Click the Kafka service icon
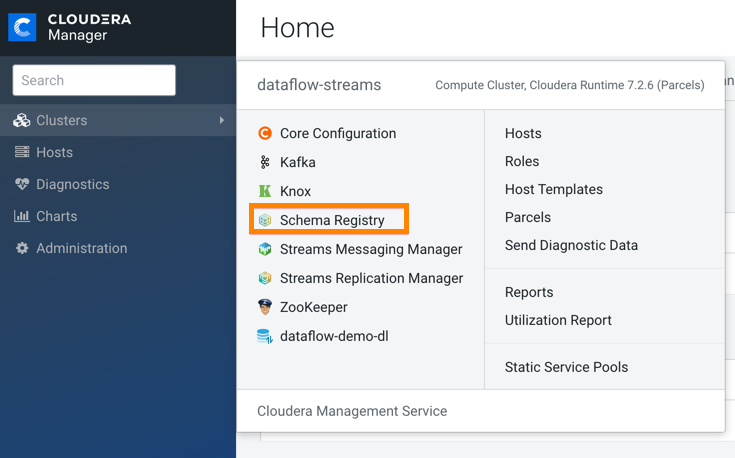 point(265,162)
